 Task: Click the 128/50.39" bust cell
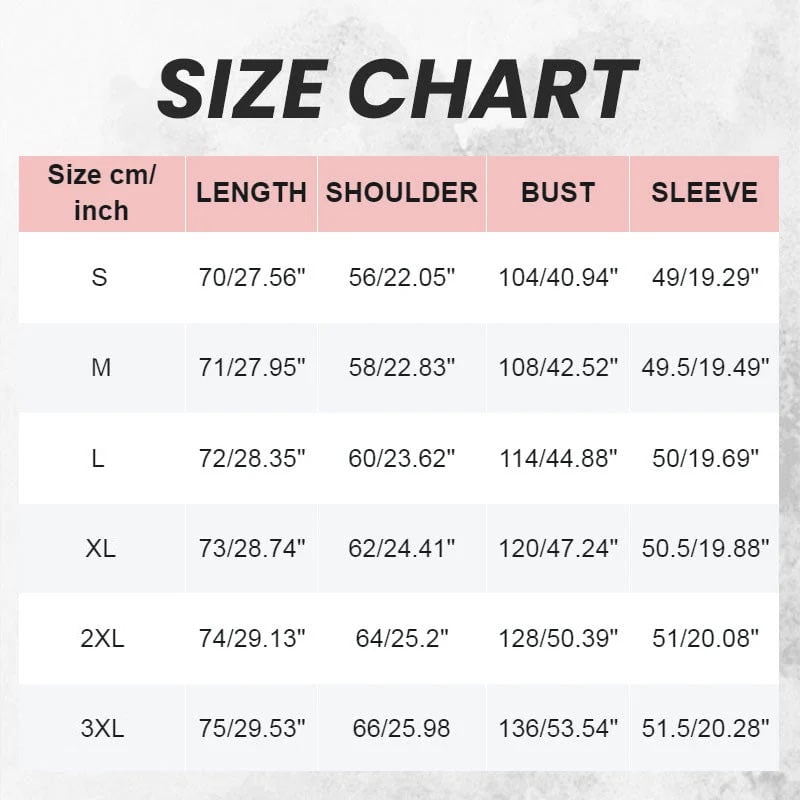tap(558, 638)
